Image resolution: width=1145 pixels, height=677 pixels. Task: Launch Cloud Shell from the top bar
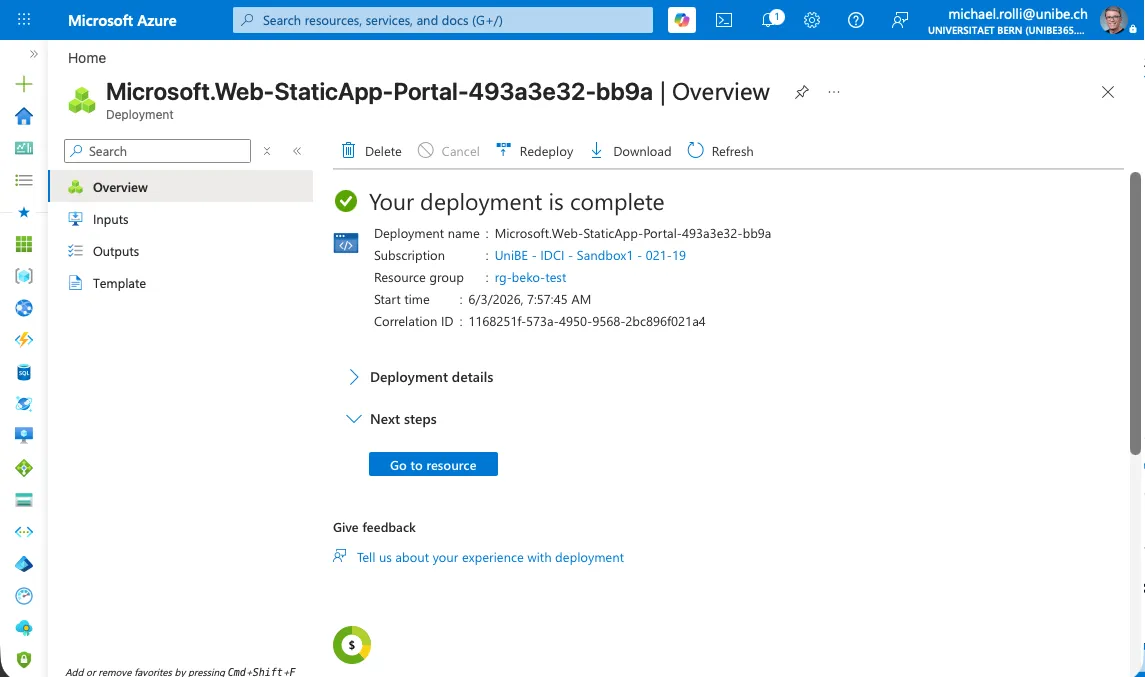point(724,20)
